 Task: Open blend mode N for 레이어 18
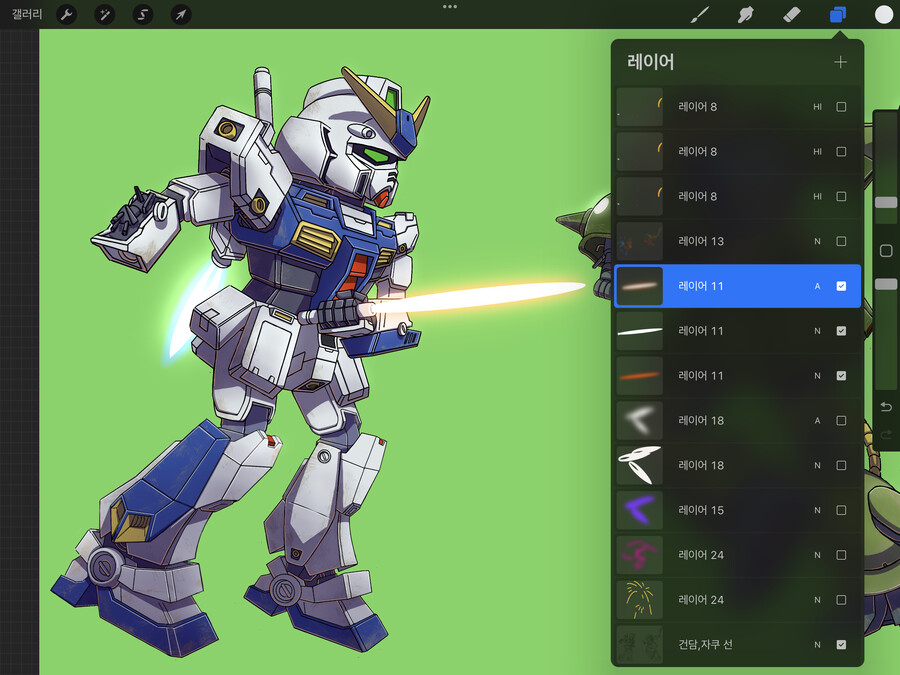coord(817,465)
